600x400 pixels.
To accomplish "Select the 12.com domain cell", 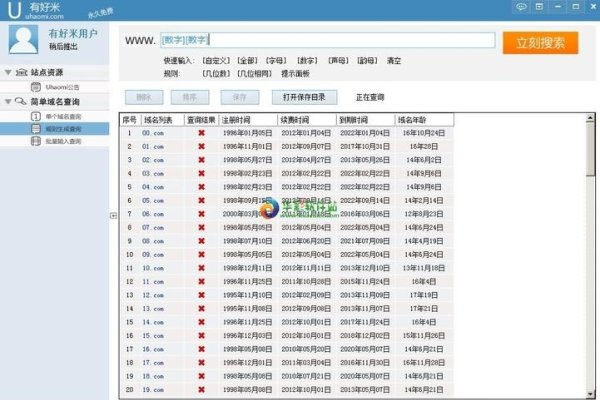I will point(153,295).
